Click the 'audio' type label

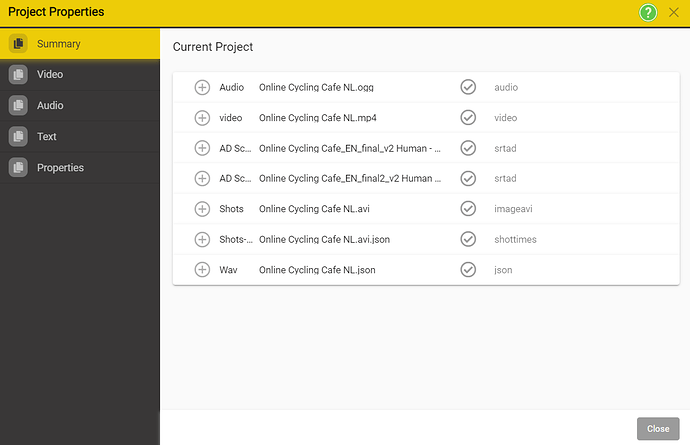click(x=506, y=87)
